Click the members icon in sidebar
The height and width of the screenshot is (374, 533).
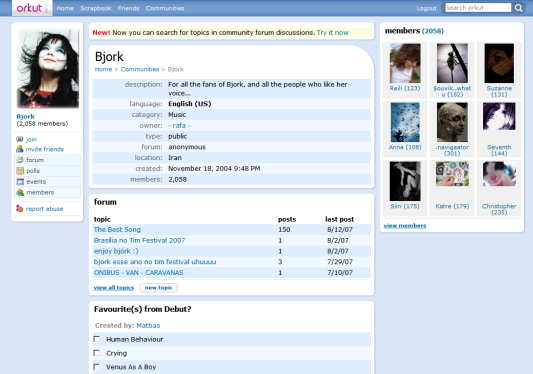tap(20, 192)
